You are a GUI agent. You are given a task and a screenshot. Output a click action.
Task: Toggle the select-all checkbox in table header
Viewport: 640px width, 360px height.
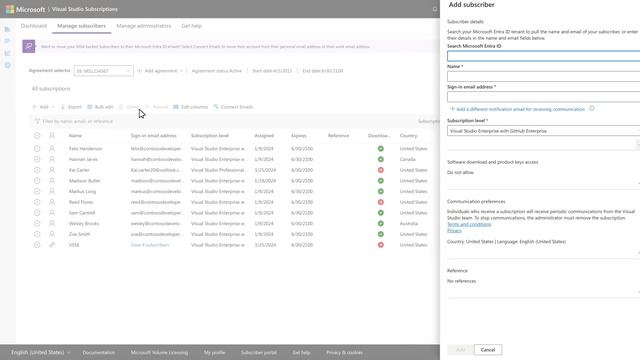click(37, 136)
